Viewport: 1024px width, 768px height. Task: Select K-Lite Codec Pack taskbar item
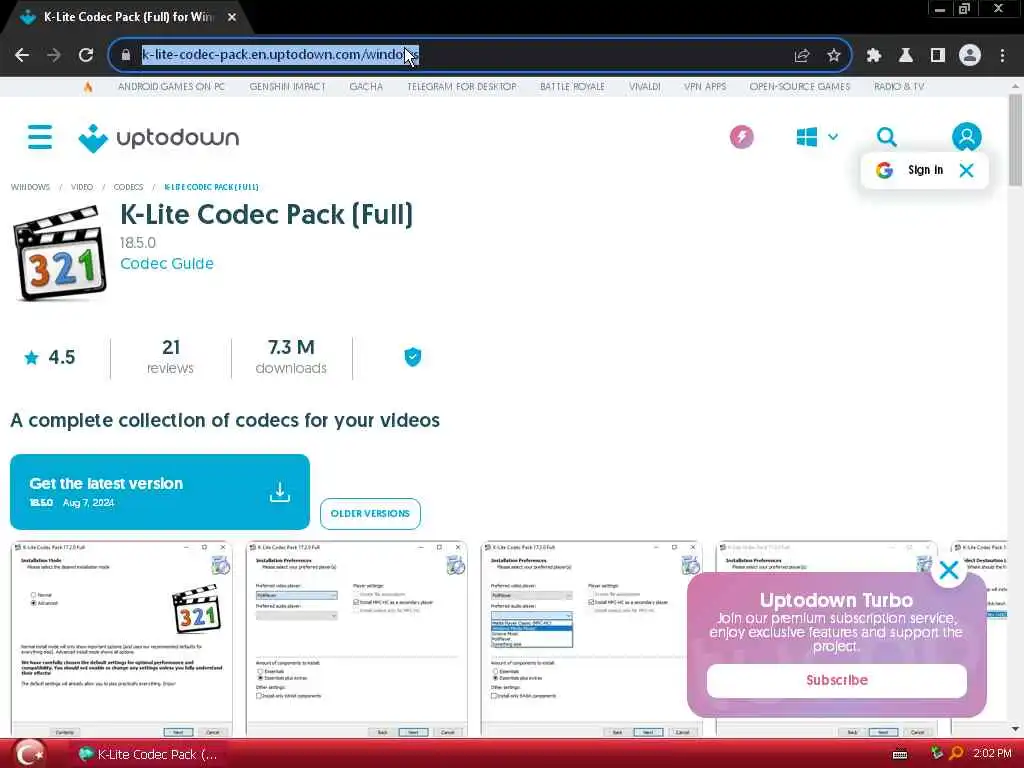pyautogui.click(x=149, y=754)
